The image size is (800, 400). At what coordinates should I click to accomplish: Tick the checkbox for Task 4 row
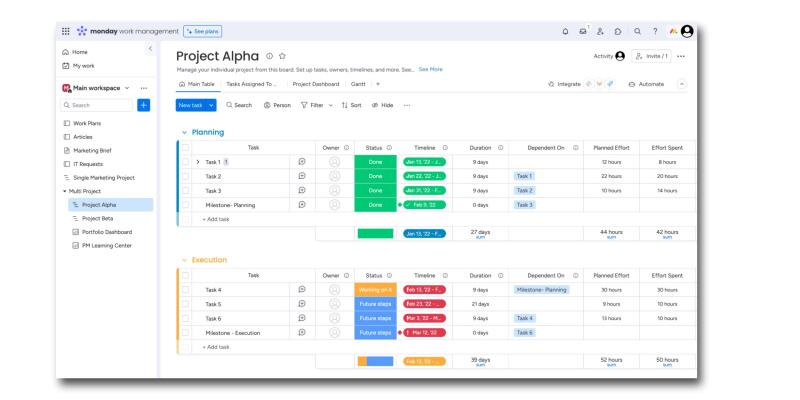pos(185,289)
